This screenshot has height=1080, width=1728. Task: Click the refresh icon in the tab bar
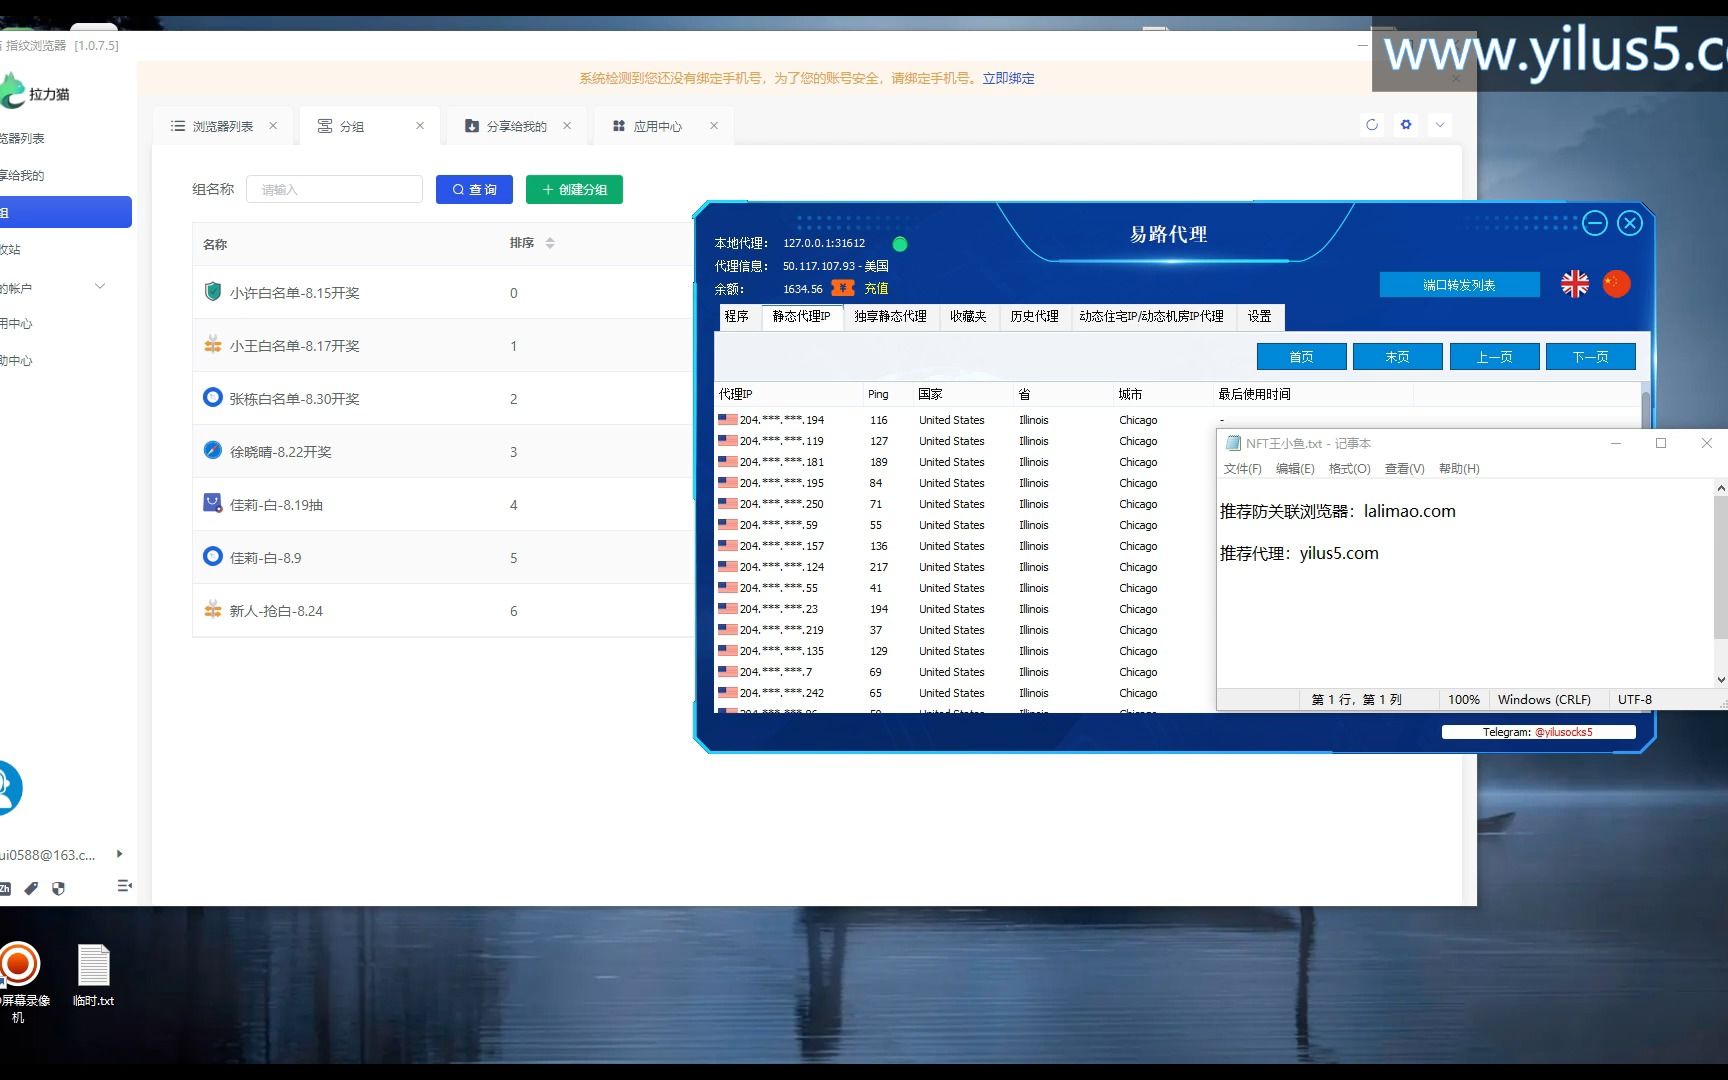(1372, 125)
